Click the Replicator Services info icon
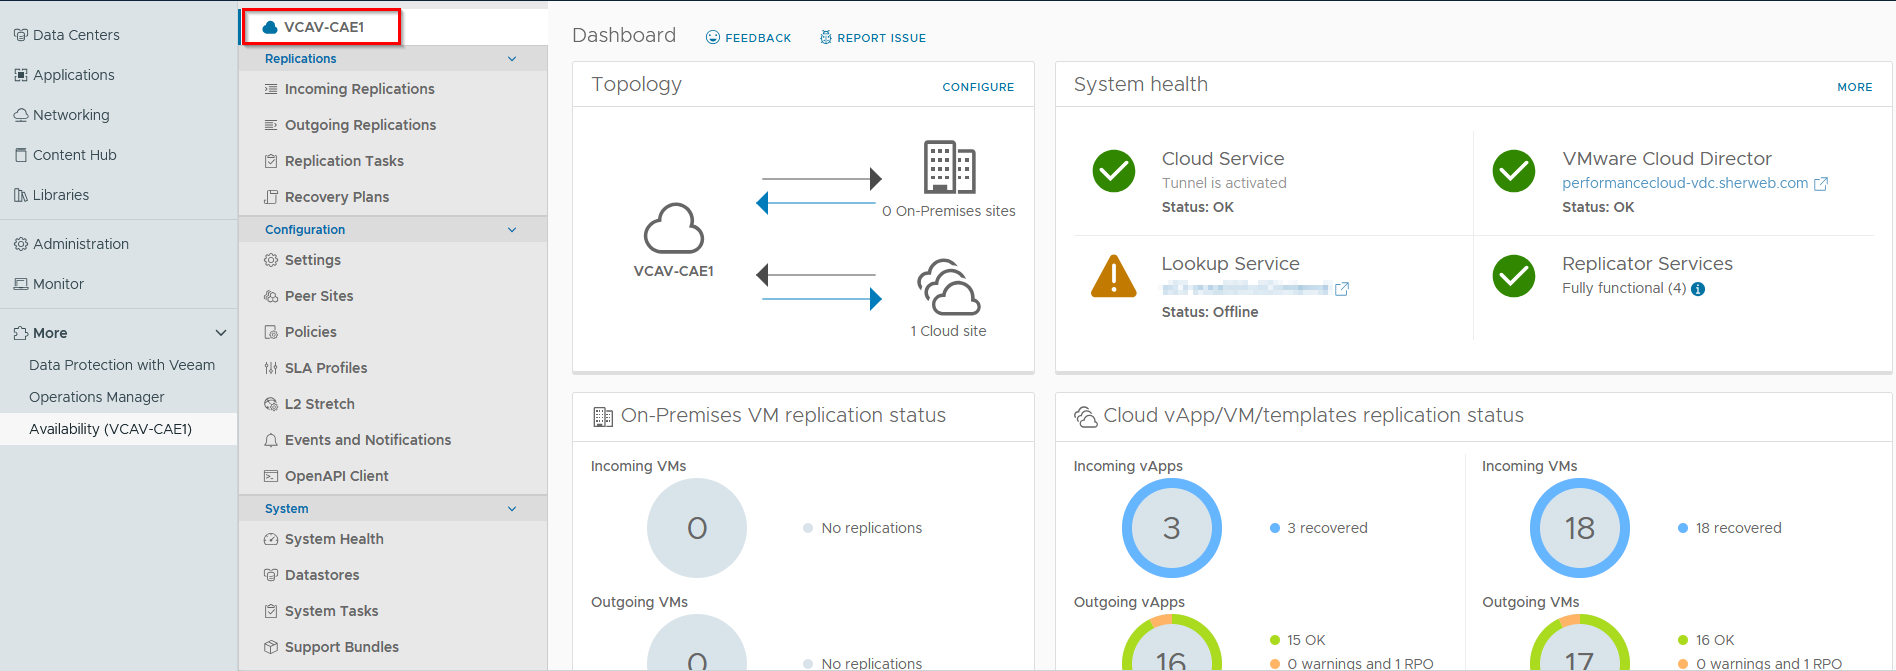1896x671 pixels. (x=1698, y=289)
